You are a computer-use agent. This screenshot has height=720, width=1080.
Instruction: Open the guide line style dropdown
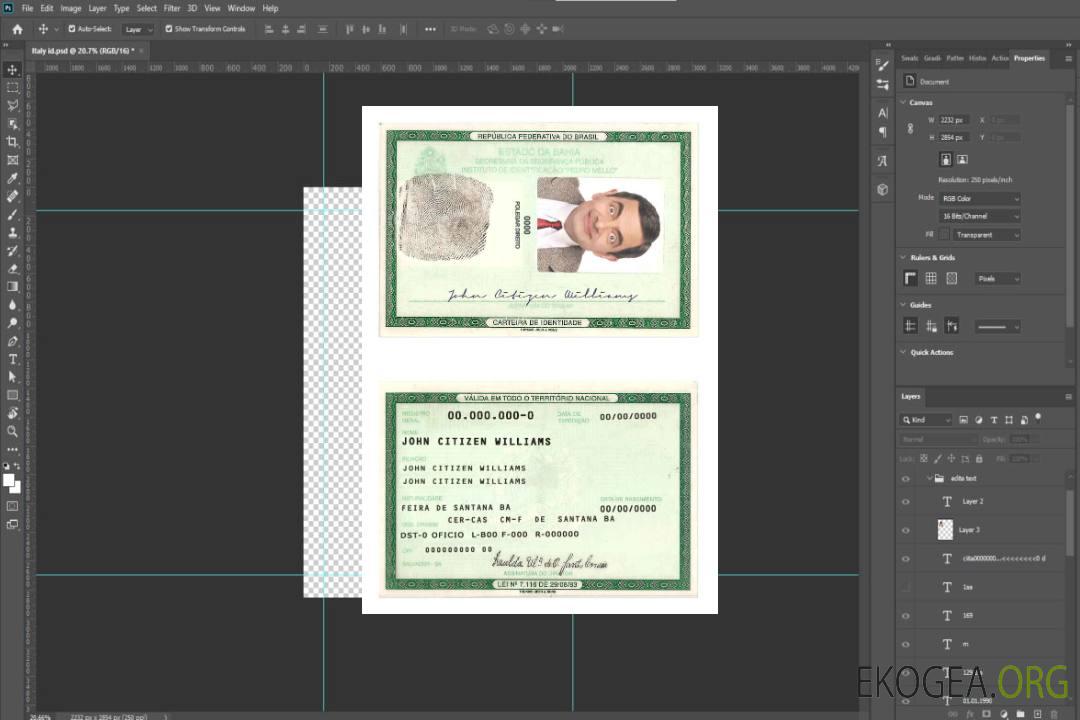(998, 327)
